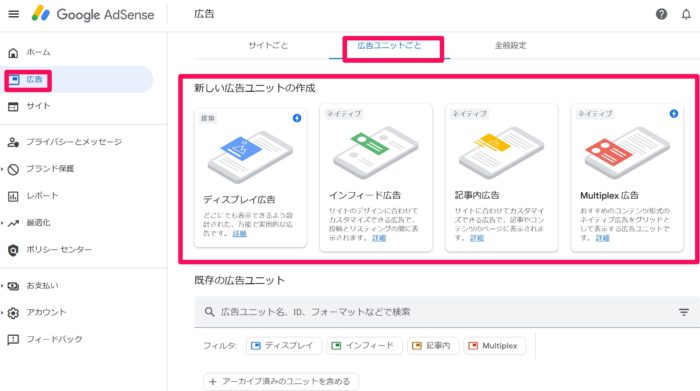The image size is (700, 391).
Task: Click the ネイティブ tag on 記事内広告 card
Action: coord(469,114)
